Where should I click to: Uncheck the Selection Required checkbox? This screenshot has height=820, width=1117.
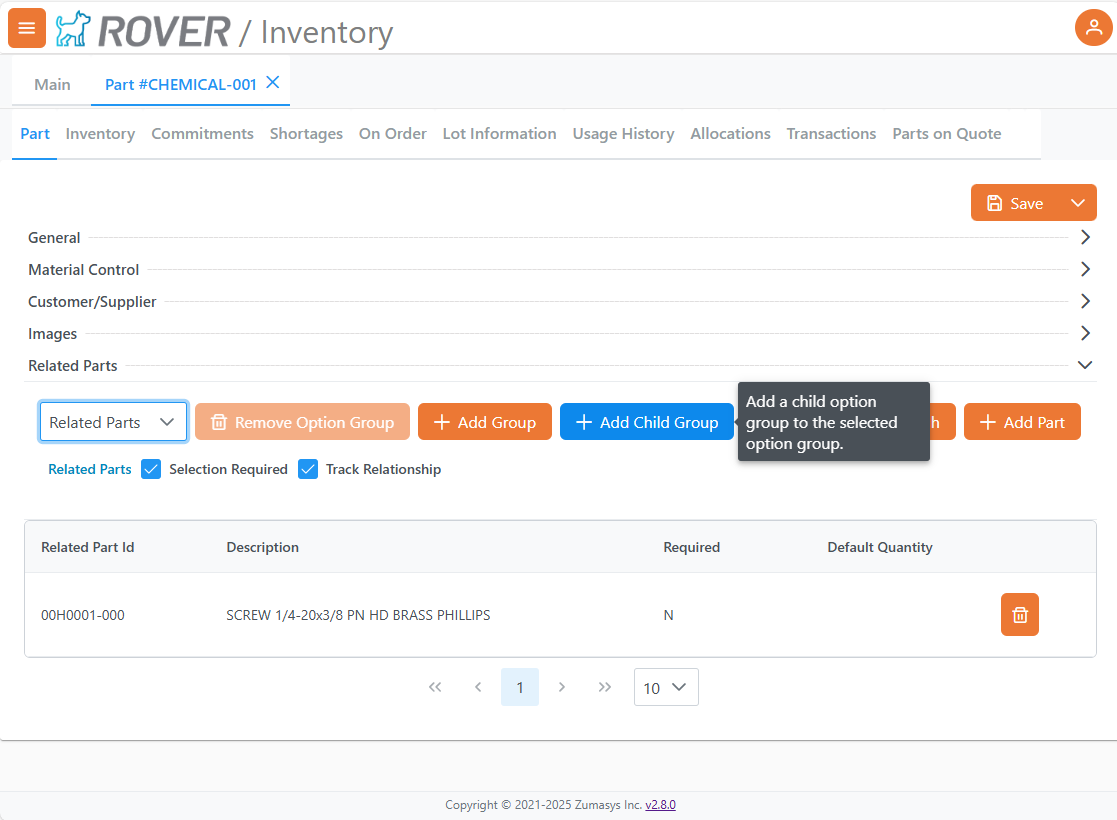(151, 469)
